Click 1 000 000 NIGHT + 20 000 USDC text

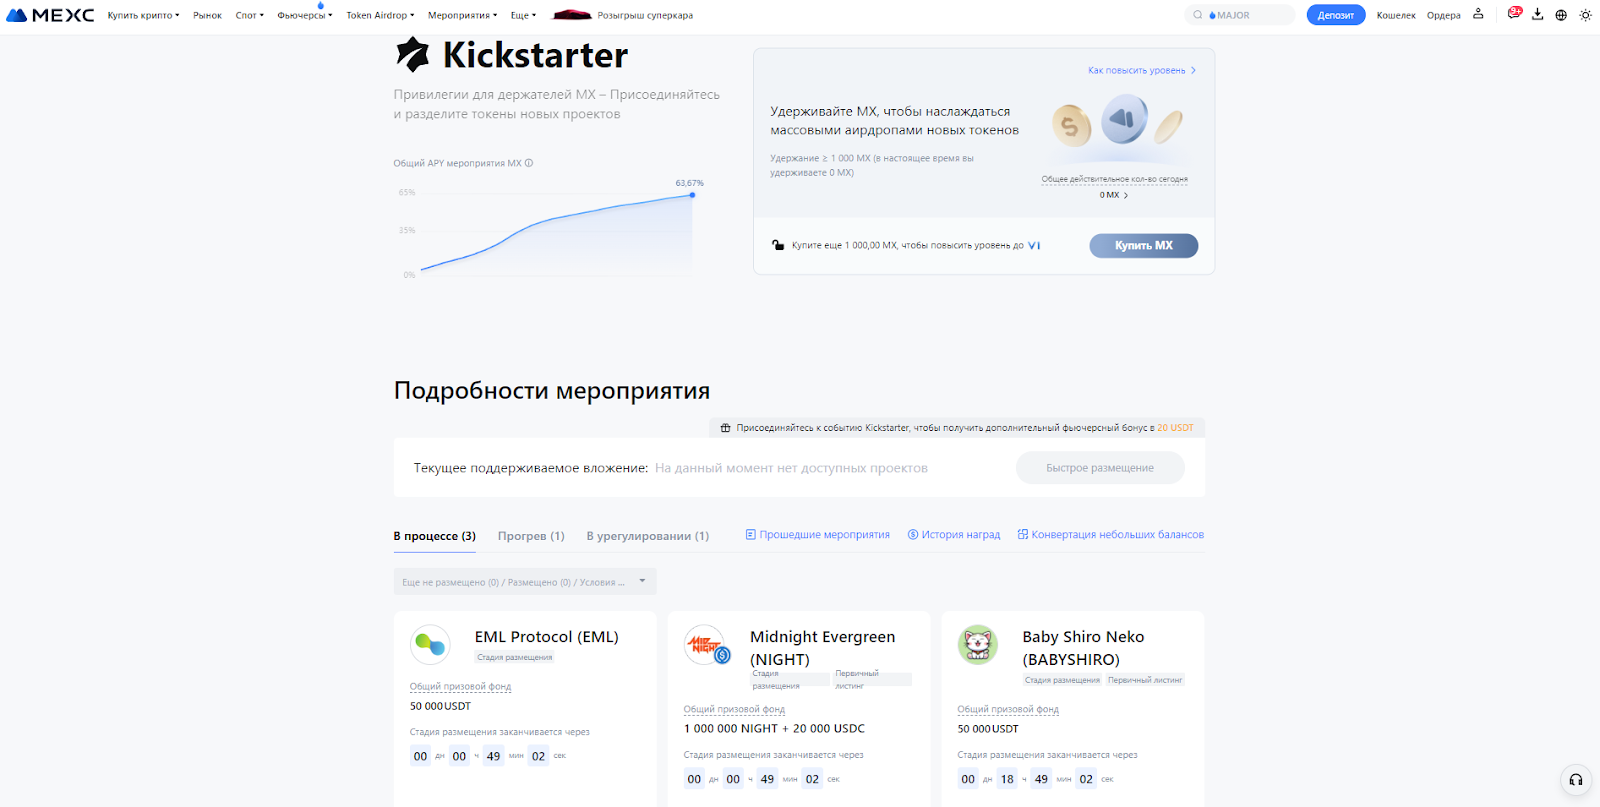pos(774,729)
